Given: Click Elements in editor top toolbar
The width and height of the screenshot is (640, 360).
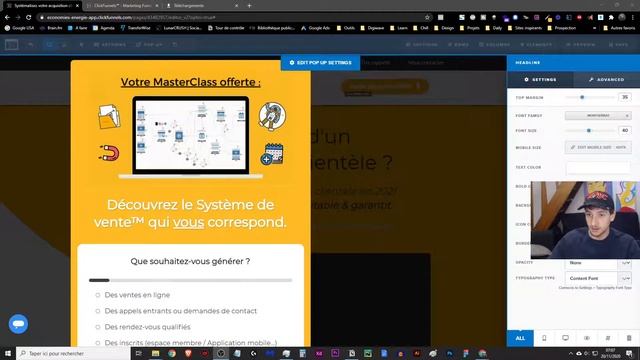Looking at the screenshot, I should click(536, 44).
